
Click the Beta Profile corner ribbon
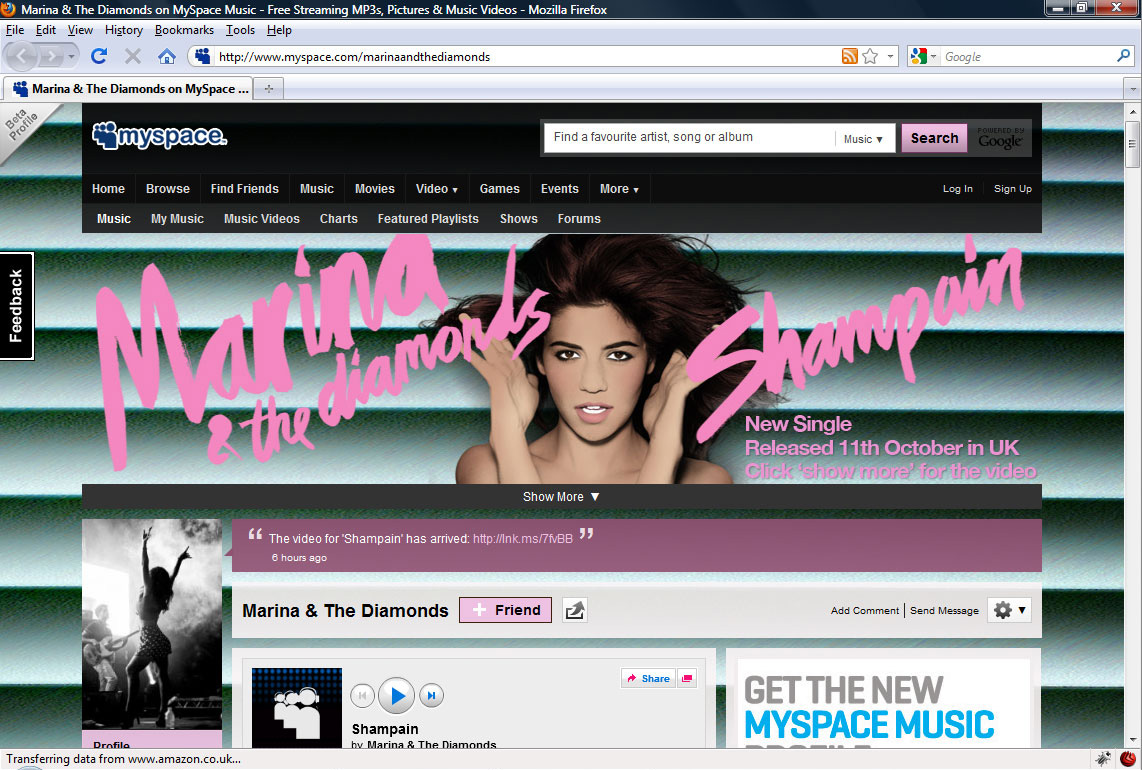click(x=22, y=124)
